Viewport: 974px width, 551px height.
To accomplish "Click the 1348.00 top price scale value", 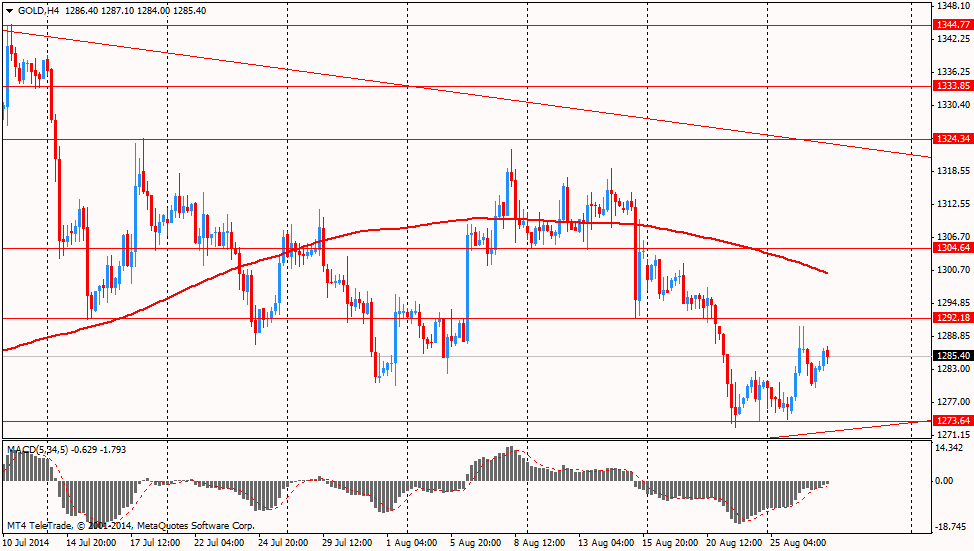I will [x=949, y=7].
